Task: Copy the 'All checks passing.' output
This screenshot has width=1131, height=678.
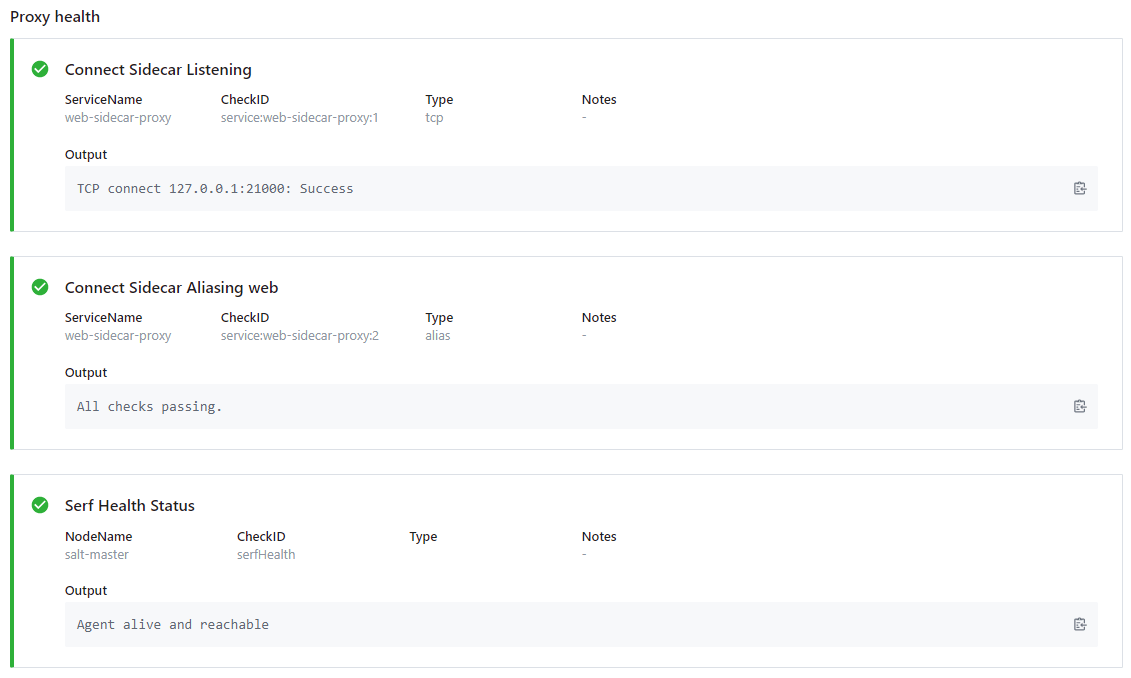Action: click(1080, 406)
